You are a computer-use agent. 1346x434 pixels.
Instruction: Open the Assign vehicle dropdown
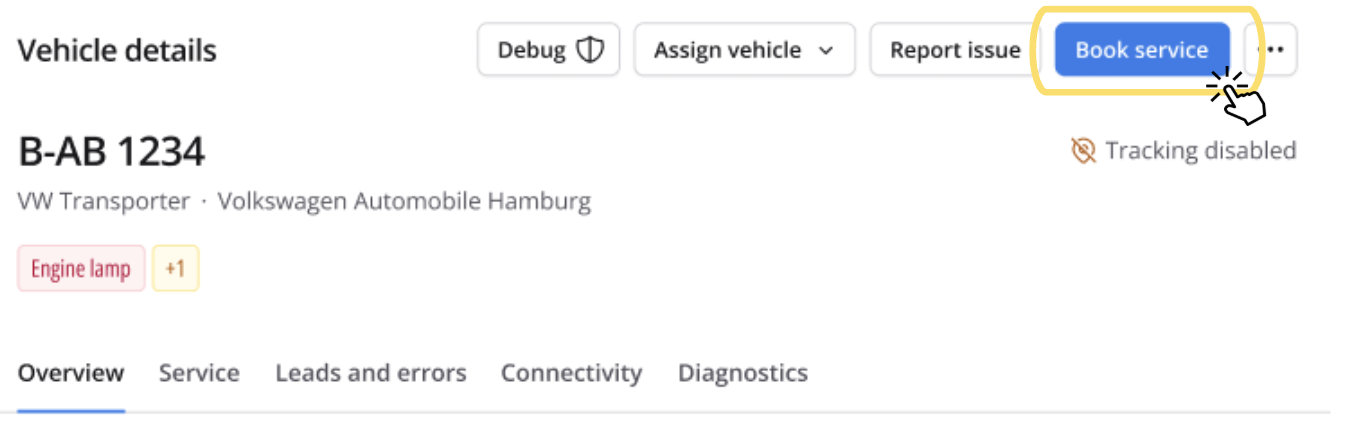point(744,50)
